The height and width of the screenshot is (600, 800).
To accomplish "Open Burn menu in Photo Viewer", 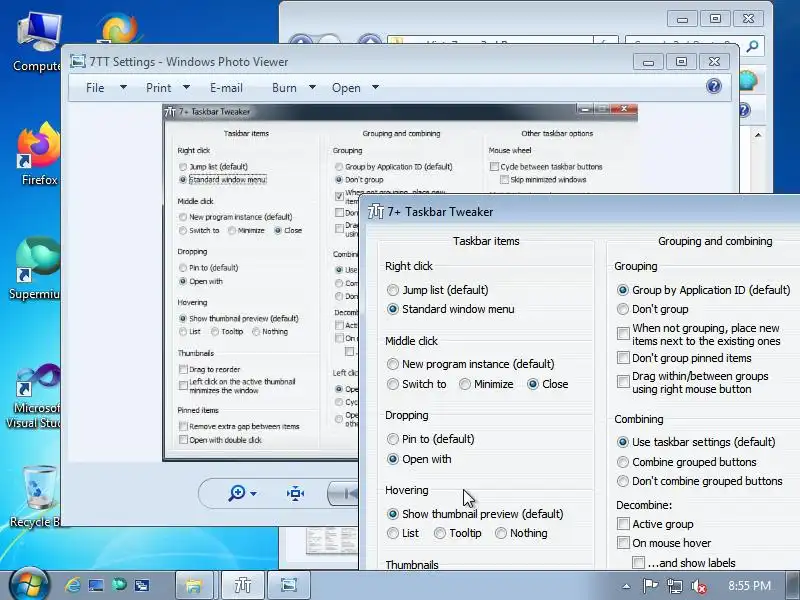I will click(x=284, y=88).
